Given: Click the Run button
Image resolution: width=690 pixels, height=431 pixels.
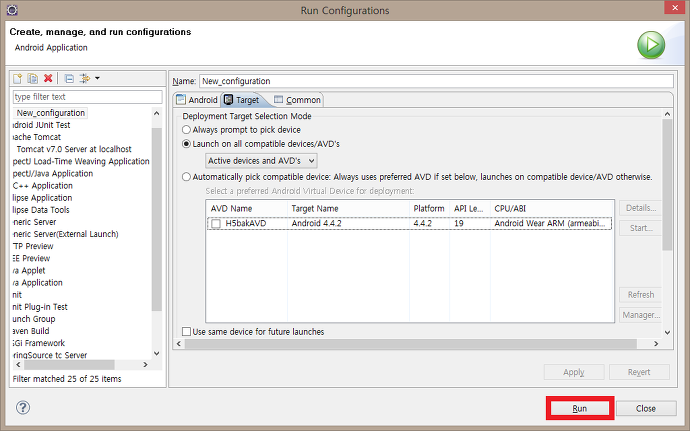Looking at the screenshot, I should pyautogui.click(x=580, y=409).
